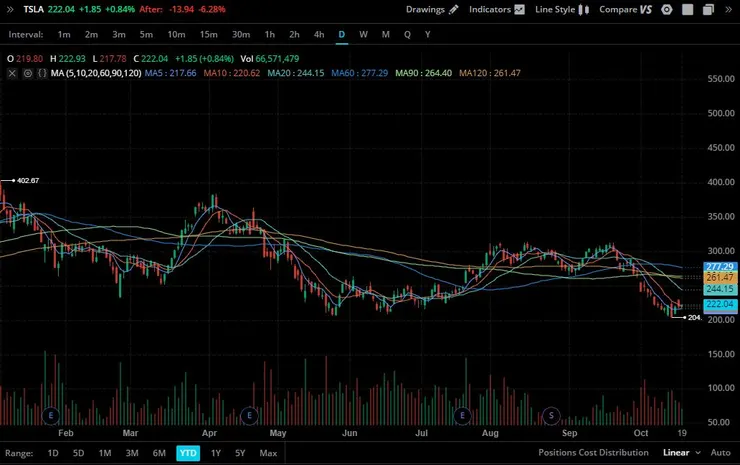Click the 244.15 teal price tag
Screen dimensions: 740x465
pos(720,289)
